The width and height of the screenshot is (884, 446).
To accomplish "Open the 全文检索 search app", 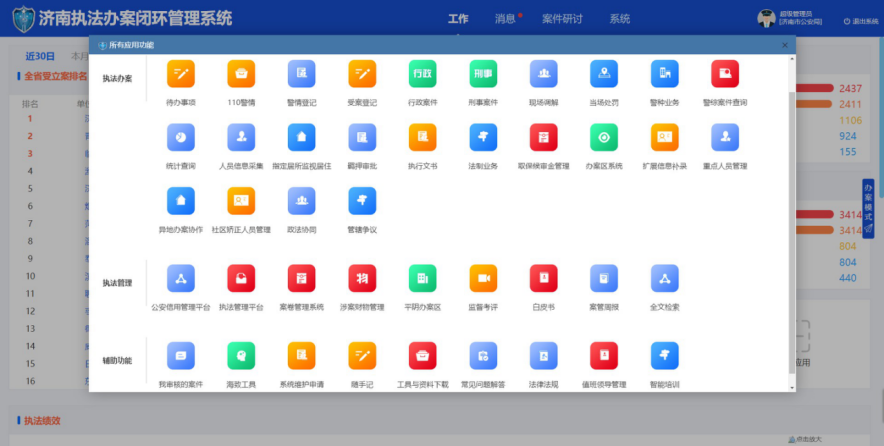I will pos(665,278).
